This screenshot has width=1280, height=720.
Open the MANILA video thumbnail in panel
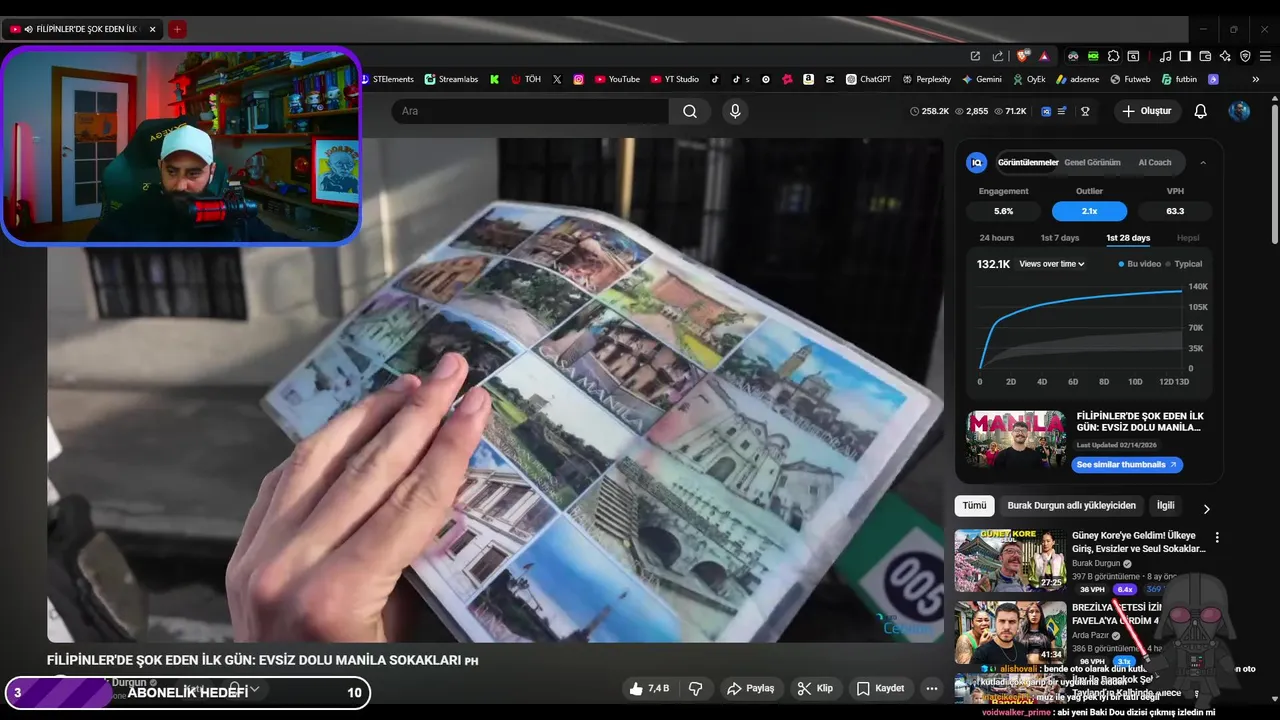click(x=1016, y=439)
